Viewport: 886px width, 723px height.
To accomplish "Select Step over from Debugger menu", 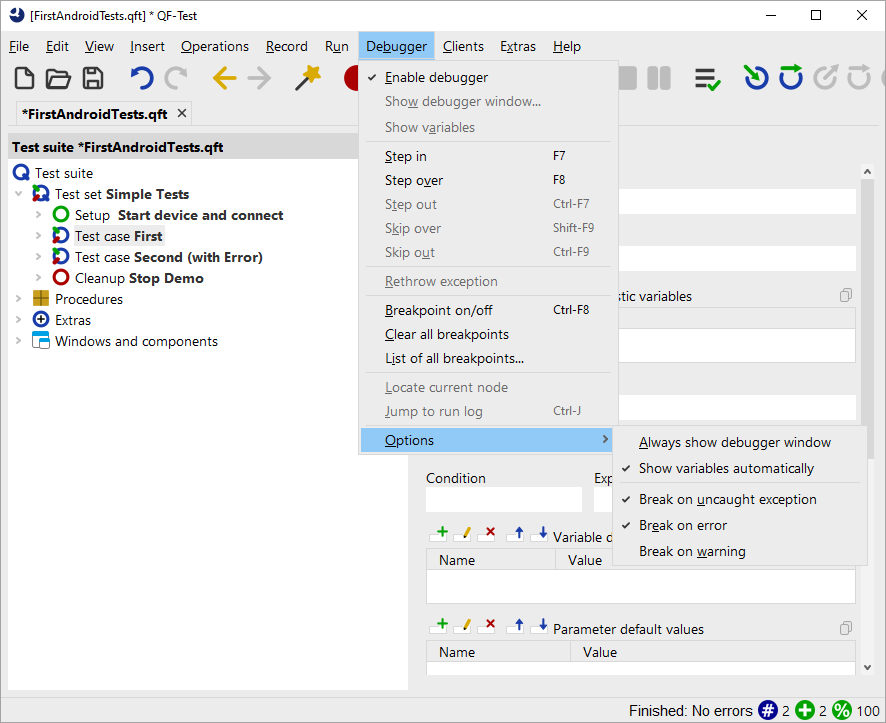I will click(x=414, y=180).
